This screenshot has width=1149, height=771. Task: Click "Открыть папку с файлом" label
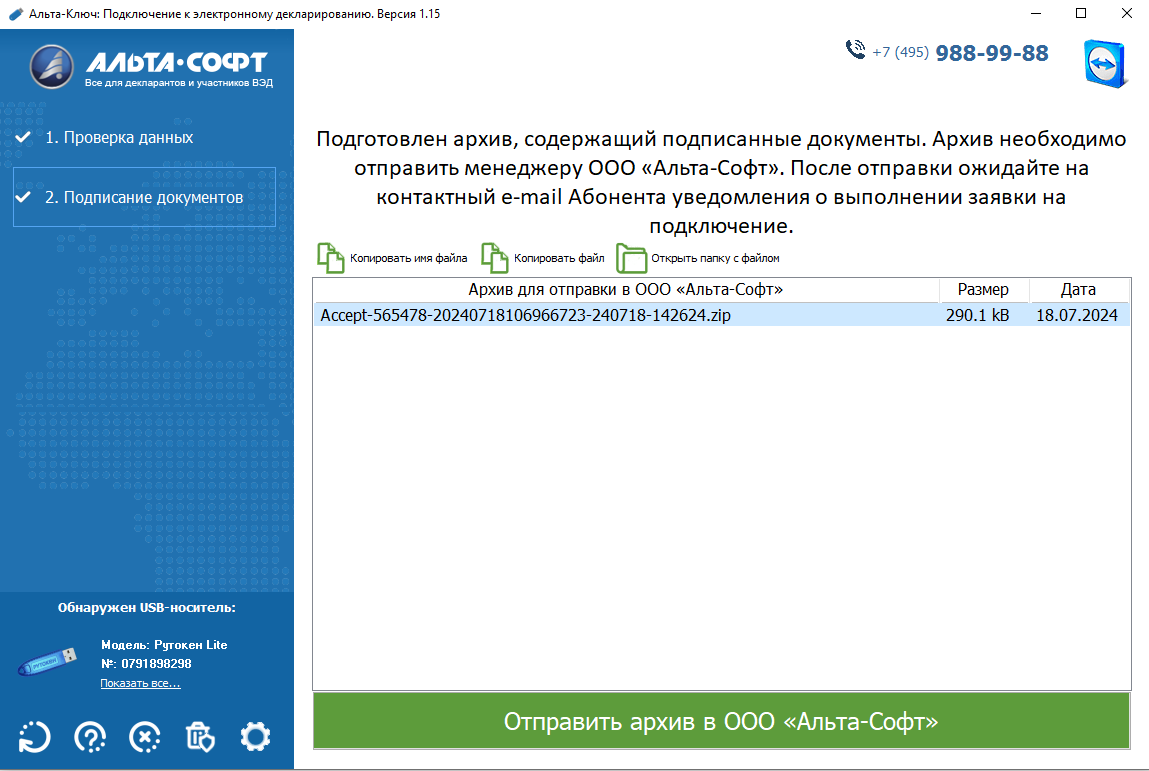(715, 258)
